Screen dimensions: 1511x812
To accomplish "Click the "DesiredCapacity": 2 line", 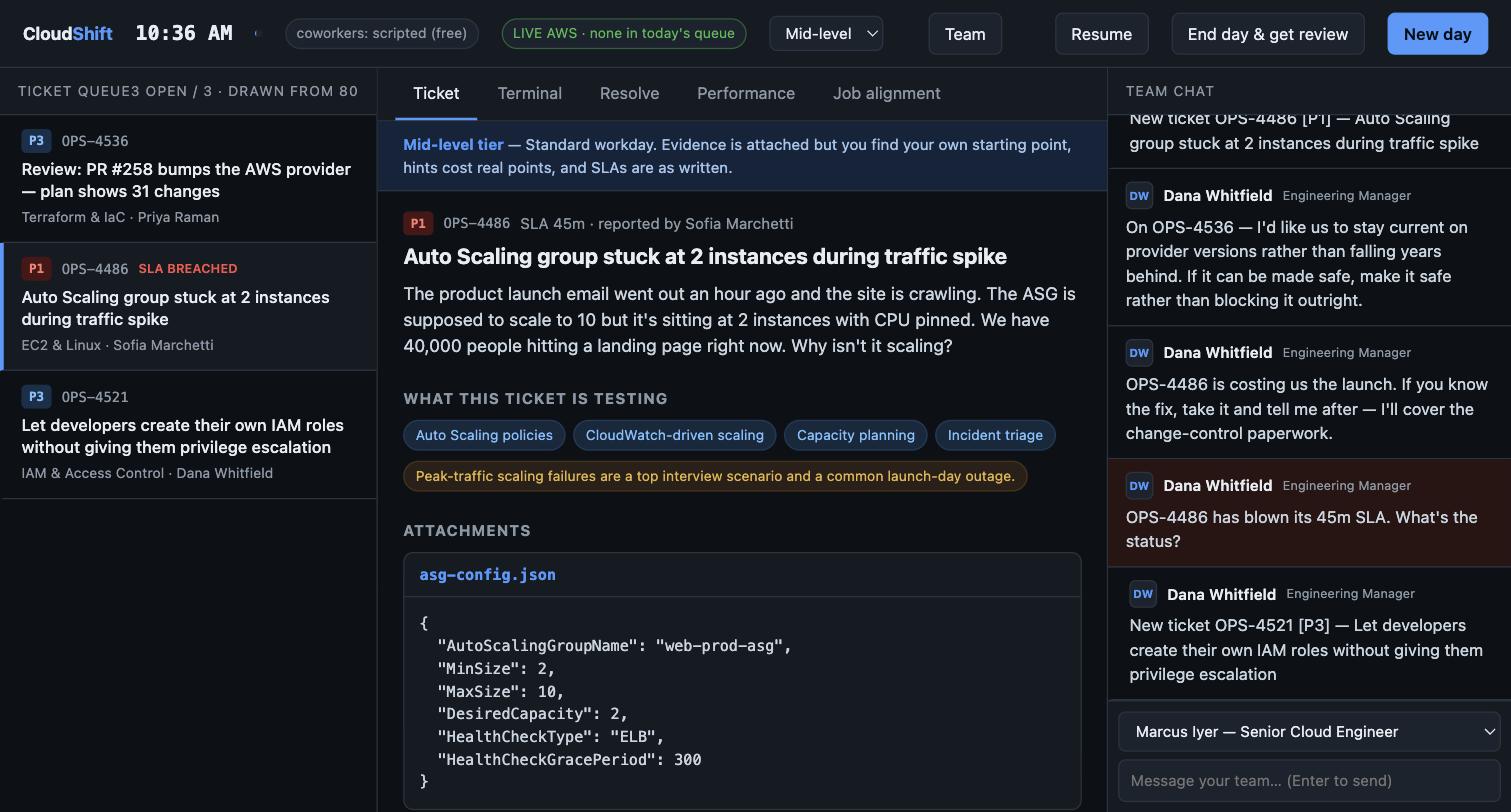I will click(533, 714).
